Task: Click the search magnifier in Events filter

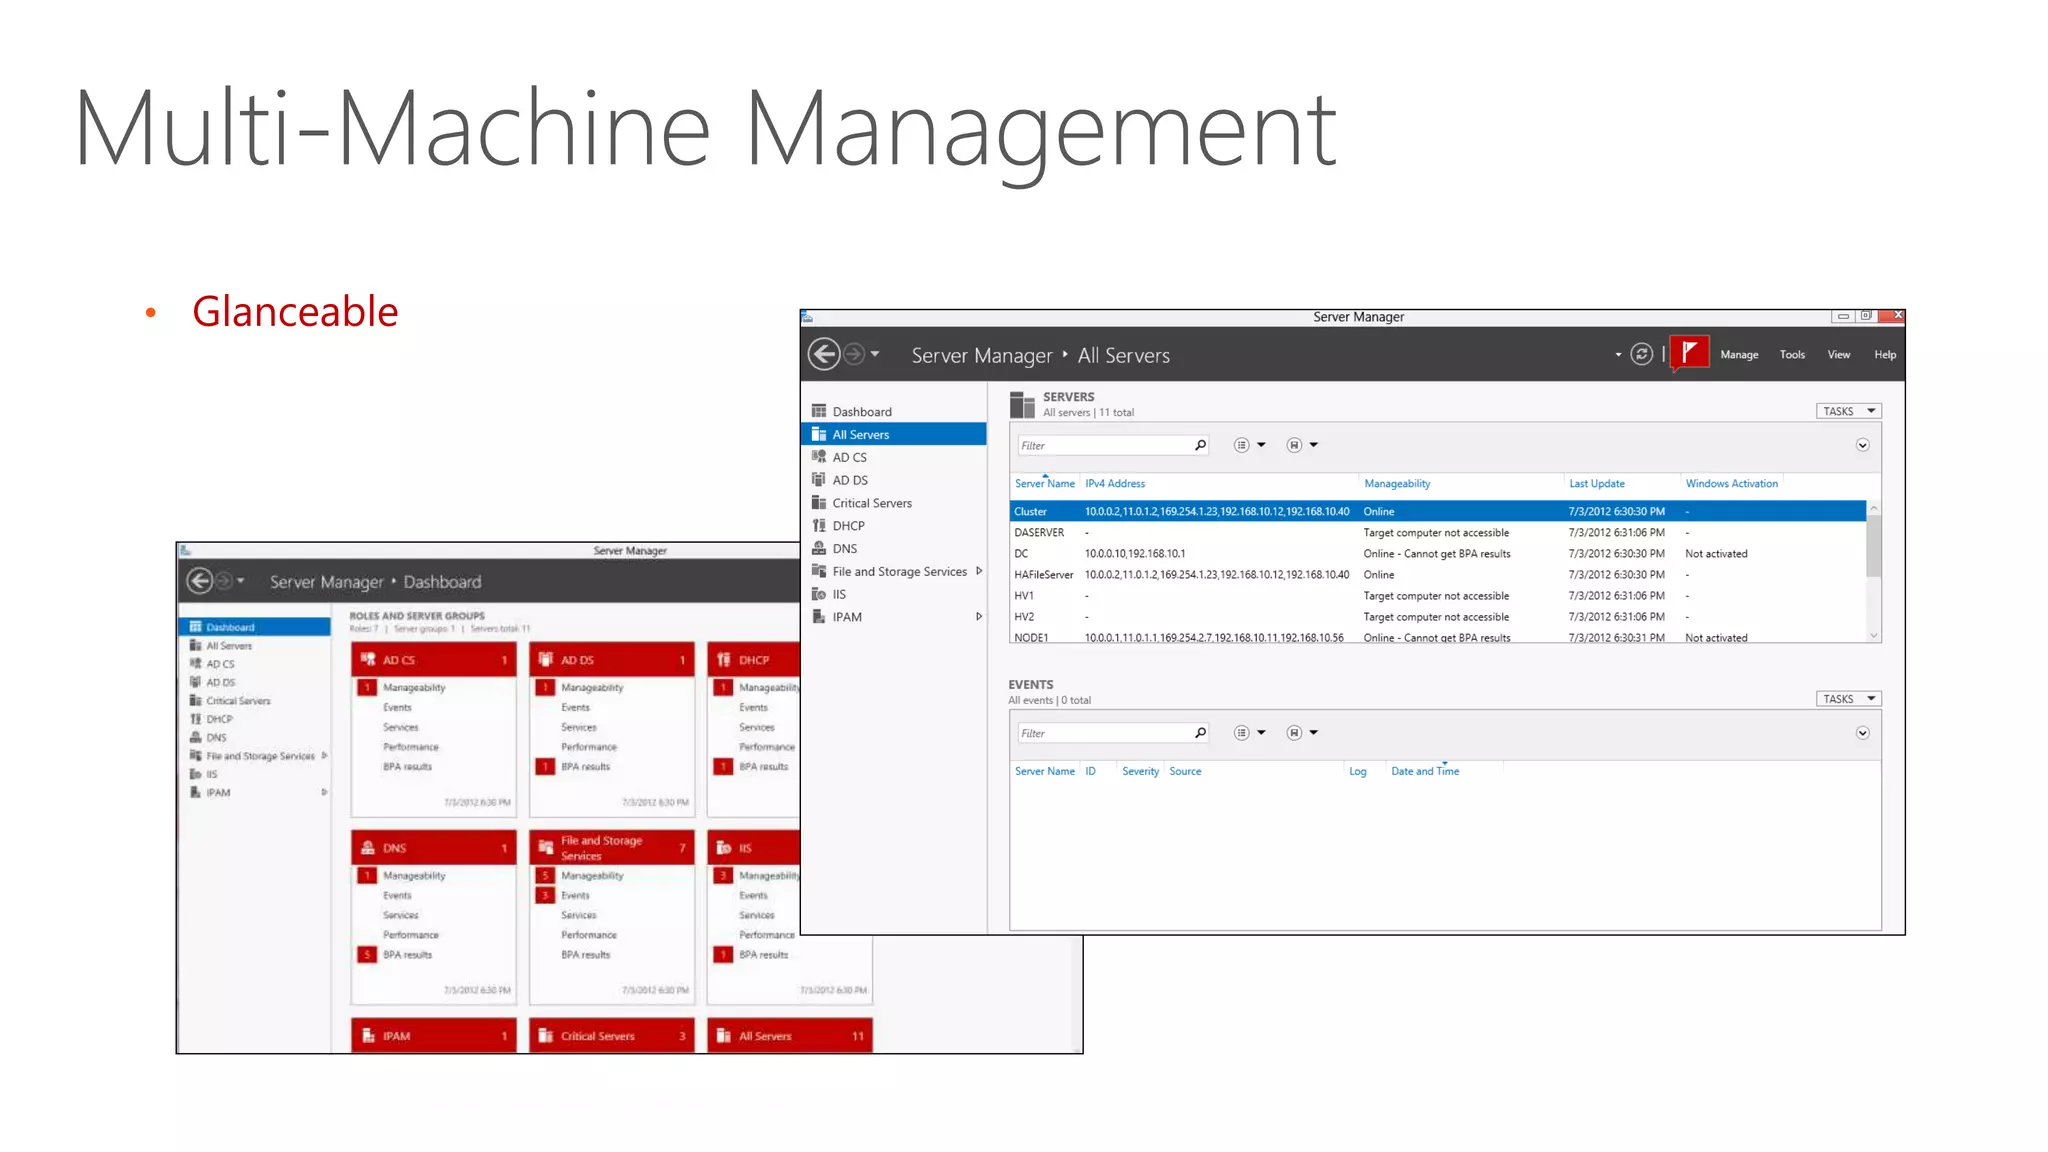Action: [x=1200, y=733]
